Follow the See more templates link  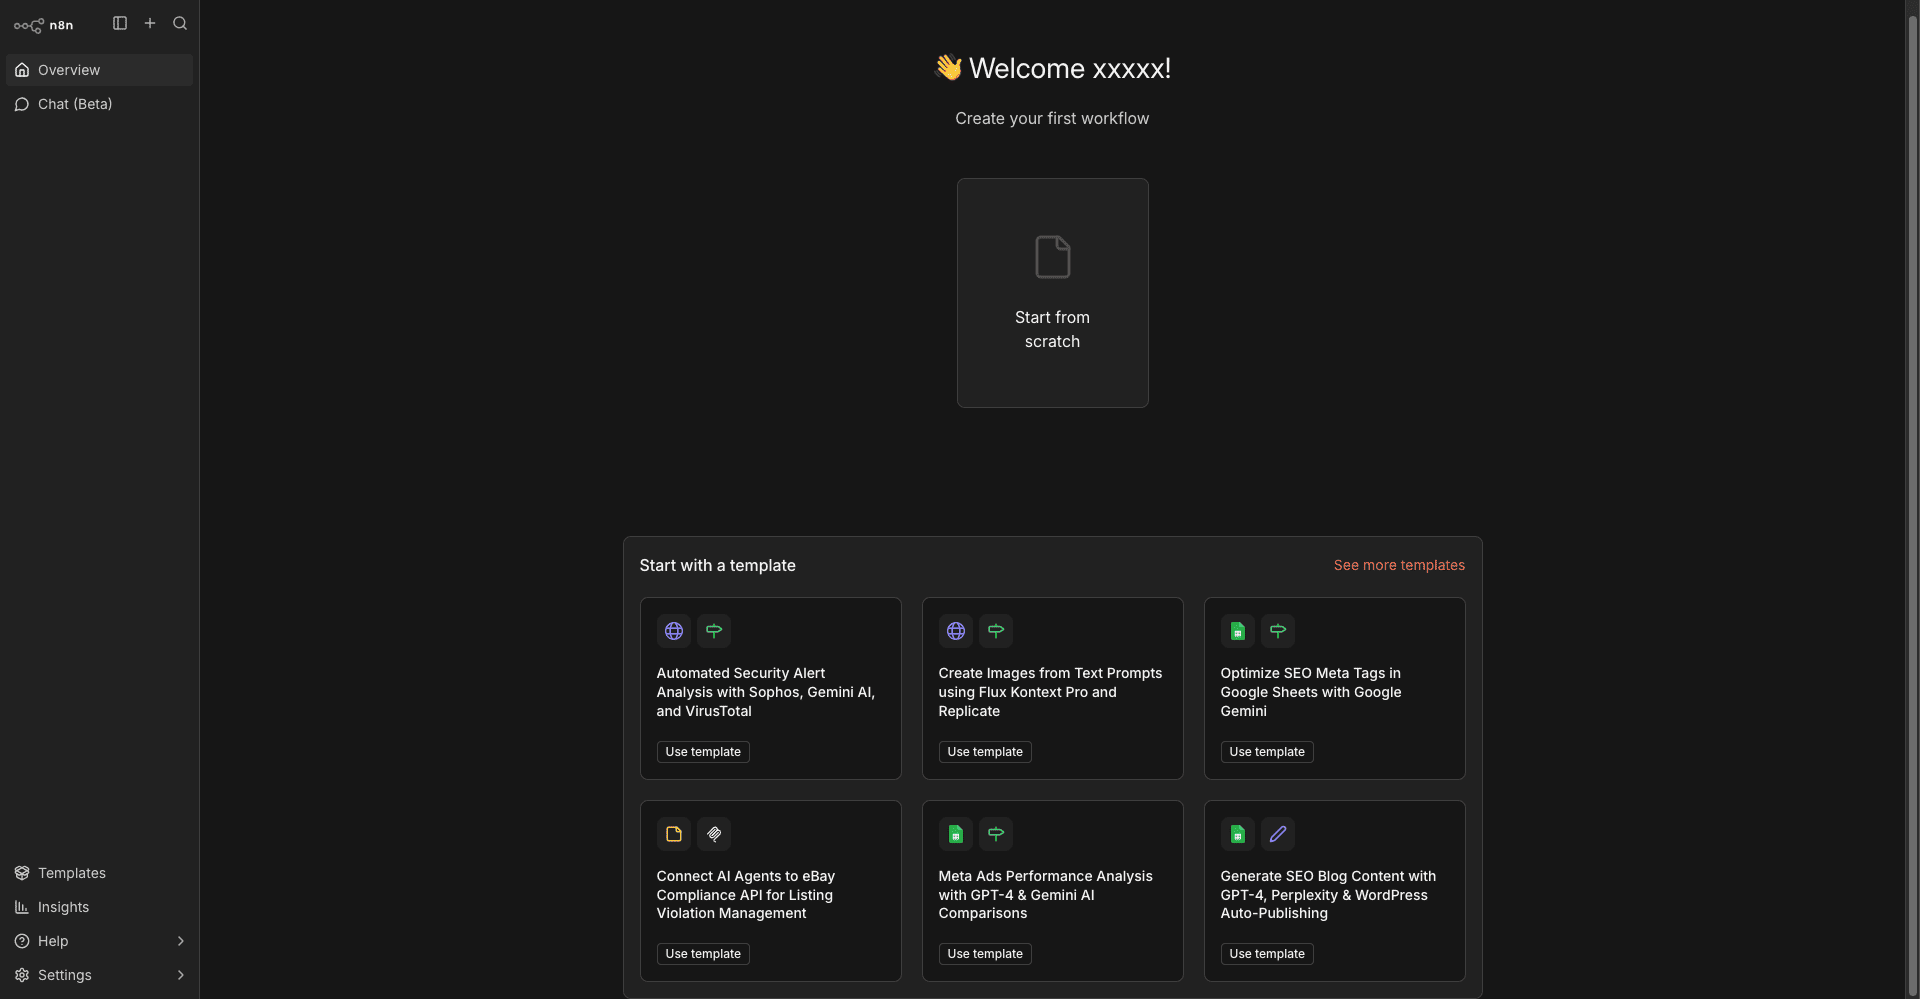click(1398, 565)
